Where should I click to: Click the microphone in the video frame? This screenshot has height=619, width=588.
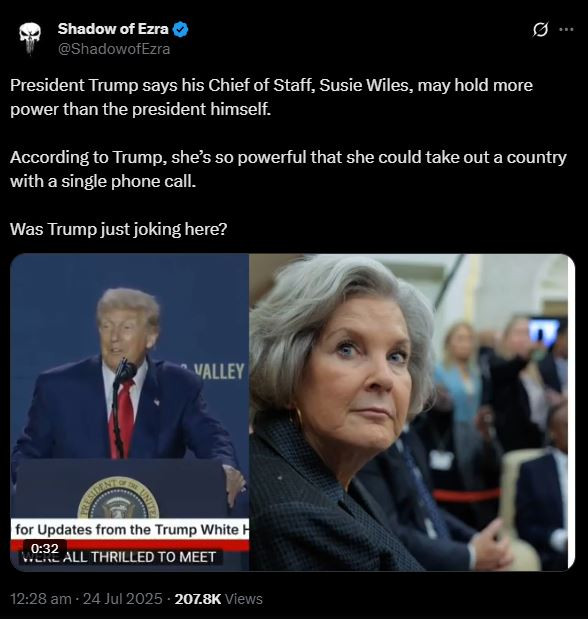pyautogui.click(x=126, y=372)
